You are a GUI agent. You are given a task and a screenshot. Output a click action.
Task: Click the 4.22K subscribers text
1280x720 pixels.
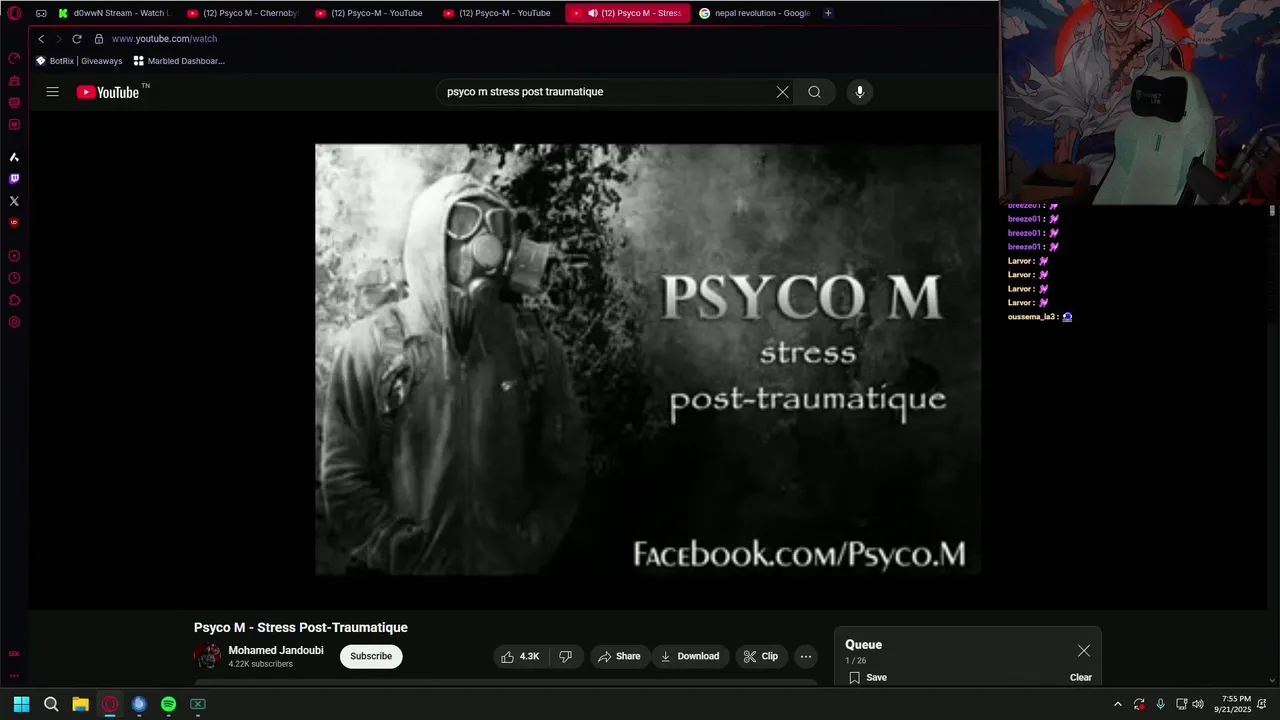[260, 664]
